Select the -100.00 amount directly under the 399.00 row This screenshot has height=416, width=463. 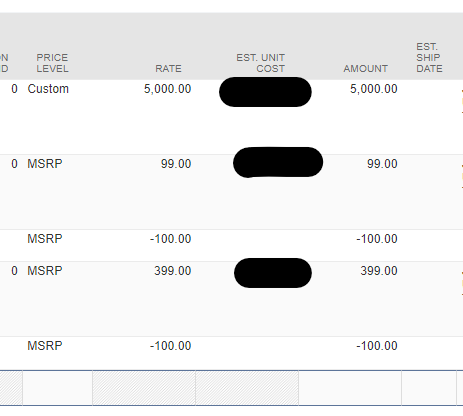coord(377,346)
